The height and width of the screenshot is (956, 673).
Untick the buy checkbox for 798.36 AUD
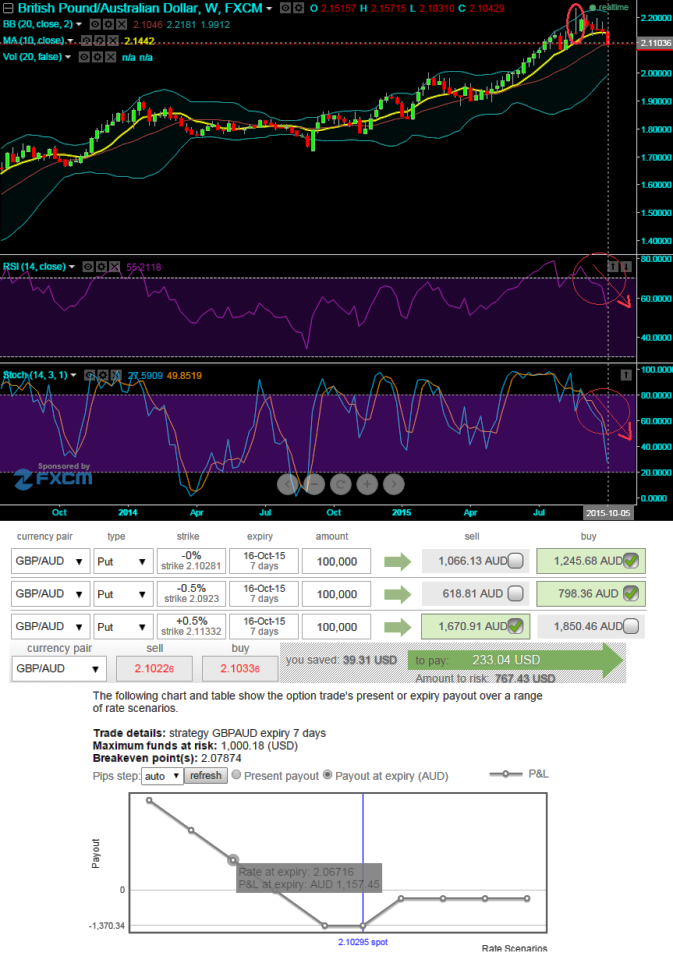(x=631, y=593)
